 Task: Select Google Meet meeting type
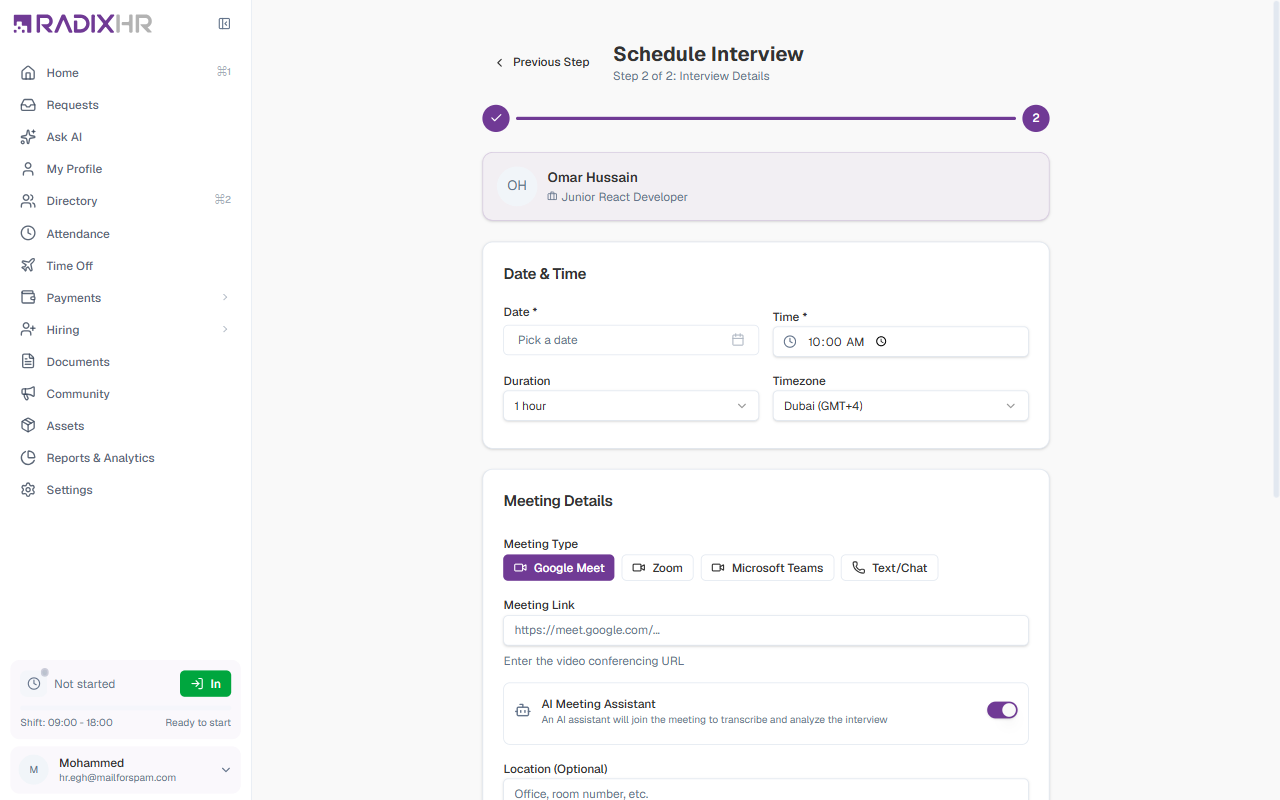coord(559,568)
